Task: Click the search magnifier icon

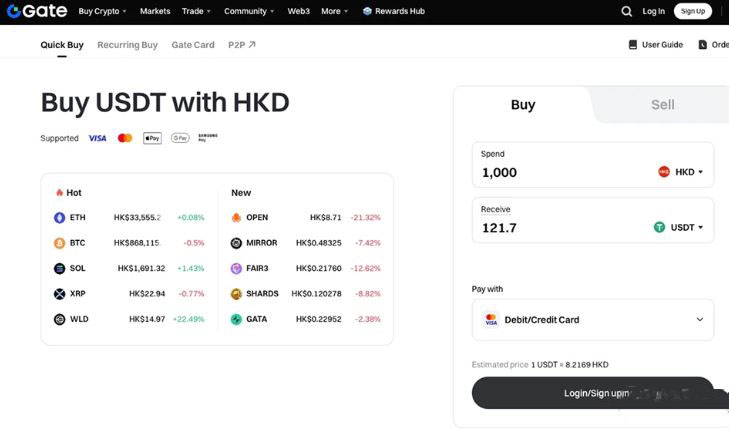Action: (x=626, y=11)
